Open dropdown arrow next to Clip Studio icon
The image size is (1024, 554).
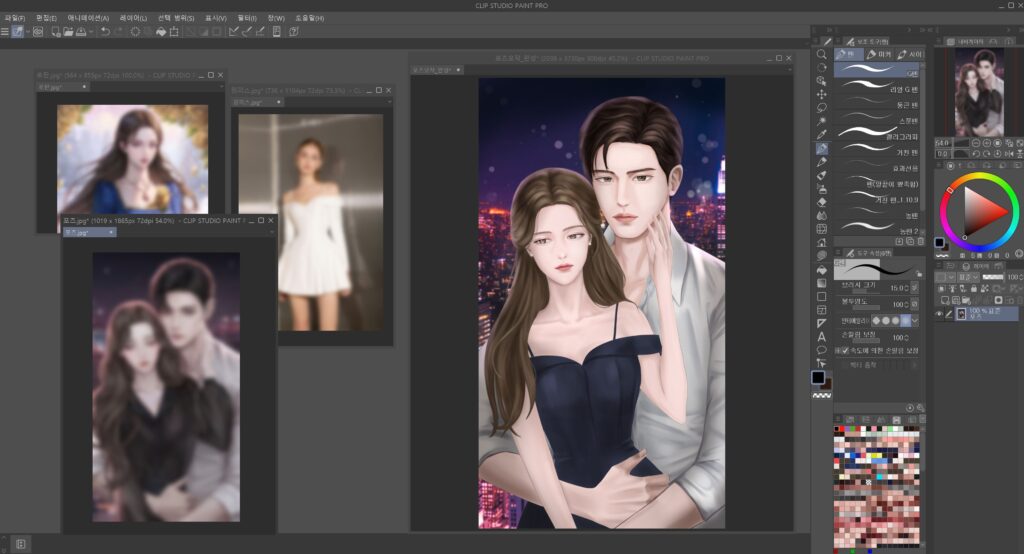point(28,32)
